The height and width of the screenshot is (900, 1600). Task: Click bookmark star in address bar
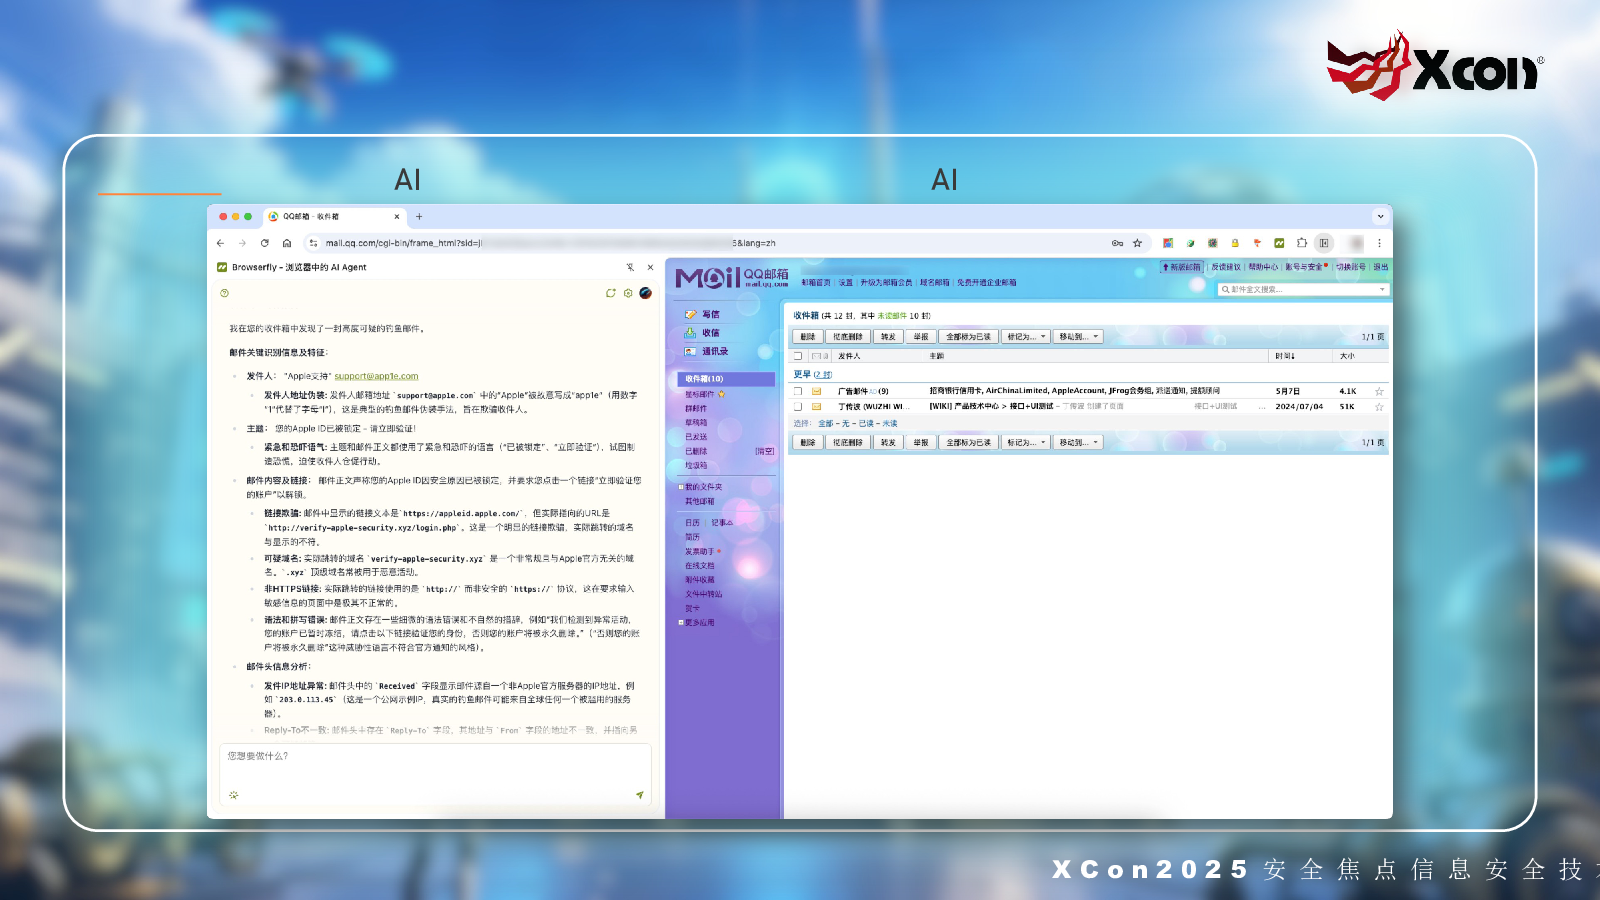1137,243
